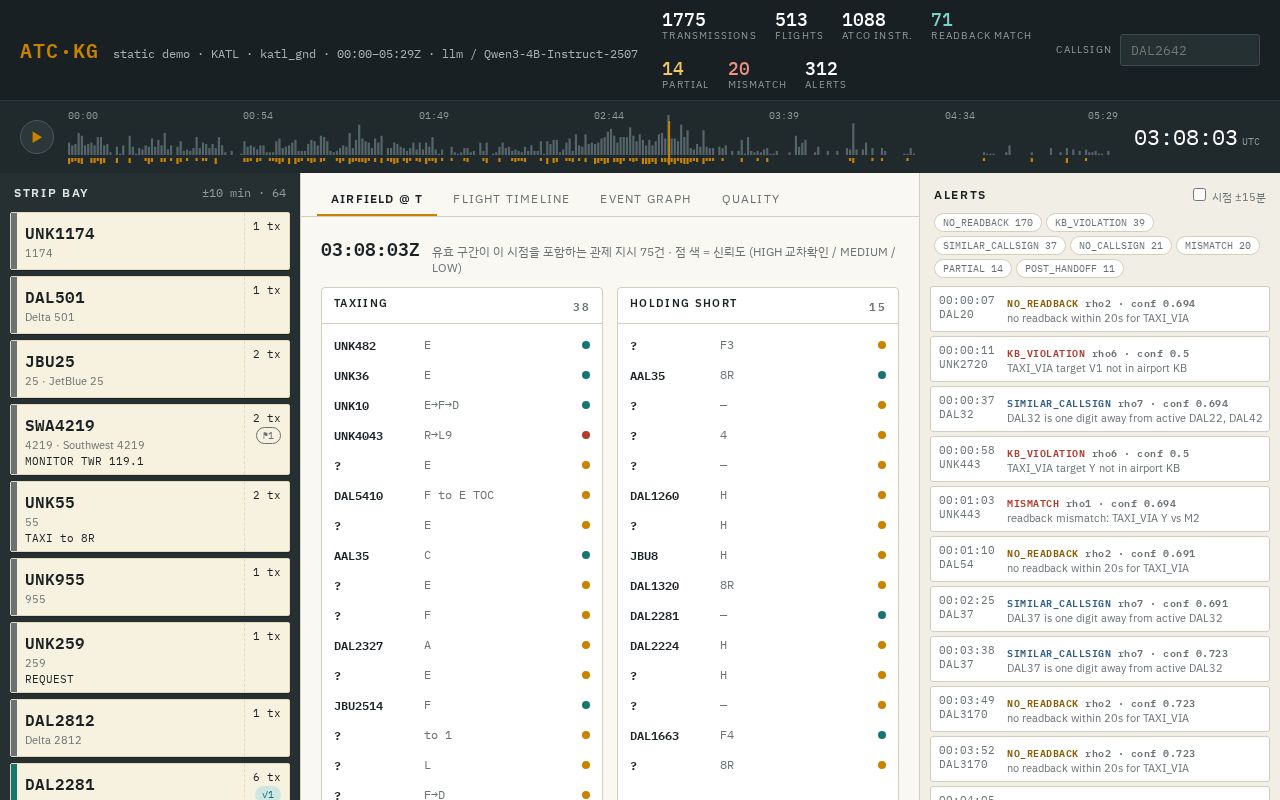Jump to the 04:34 timeline marker
The width and height of the screenshot is (1280, 800).
(960, 116)
